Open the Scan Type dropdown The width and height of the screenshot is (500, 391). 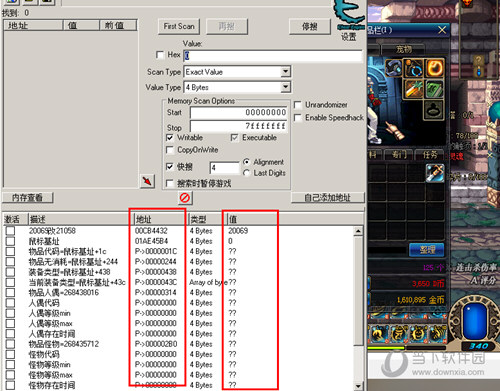[x=285, y=72]
